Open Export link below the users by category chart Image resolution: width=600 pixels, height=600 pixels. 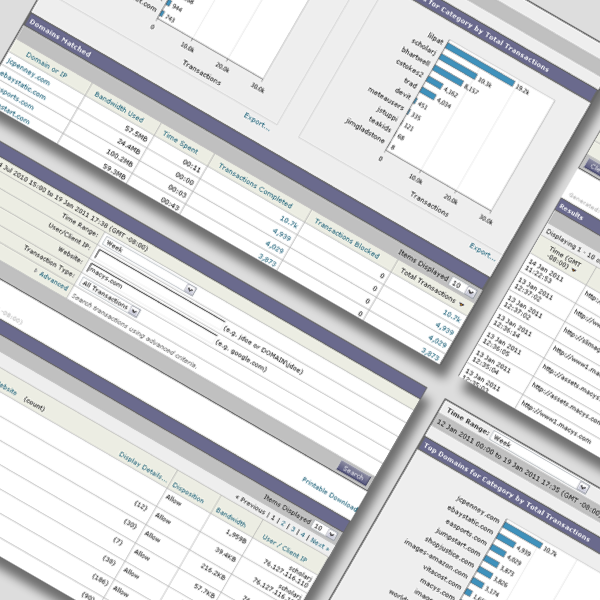(482, 251)
